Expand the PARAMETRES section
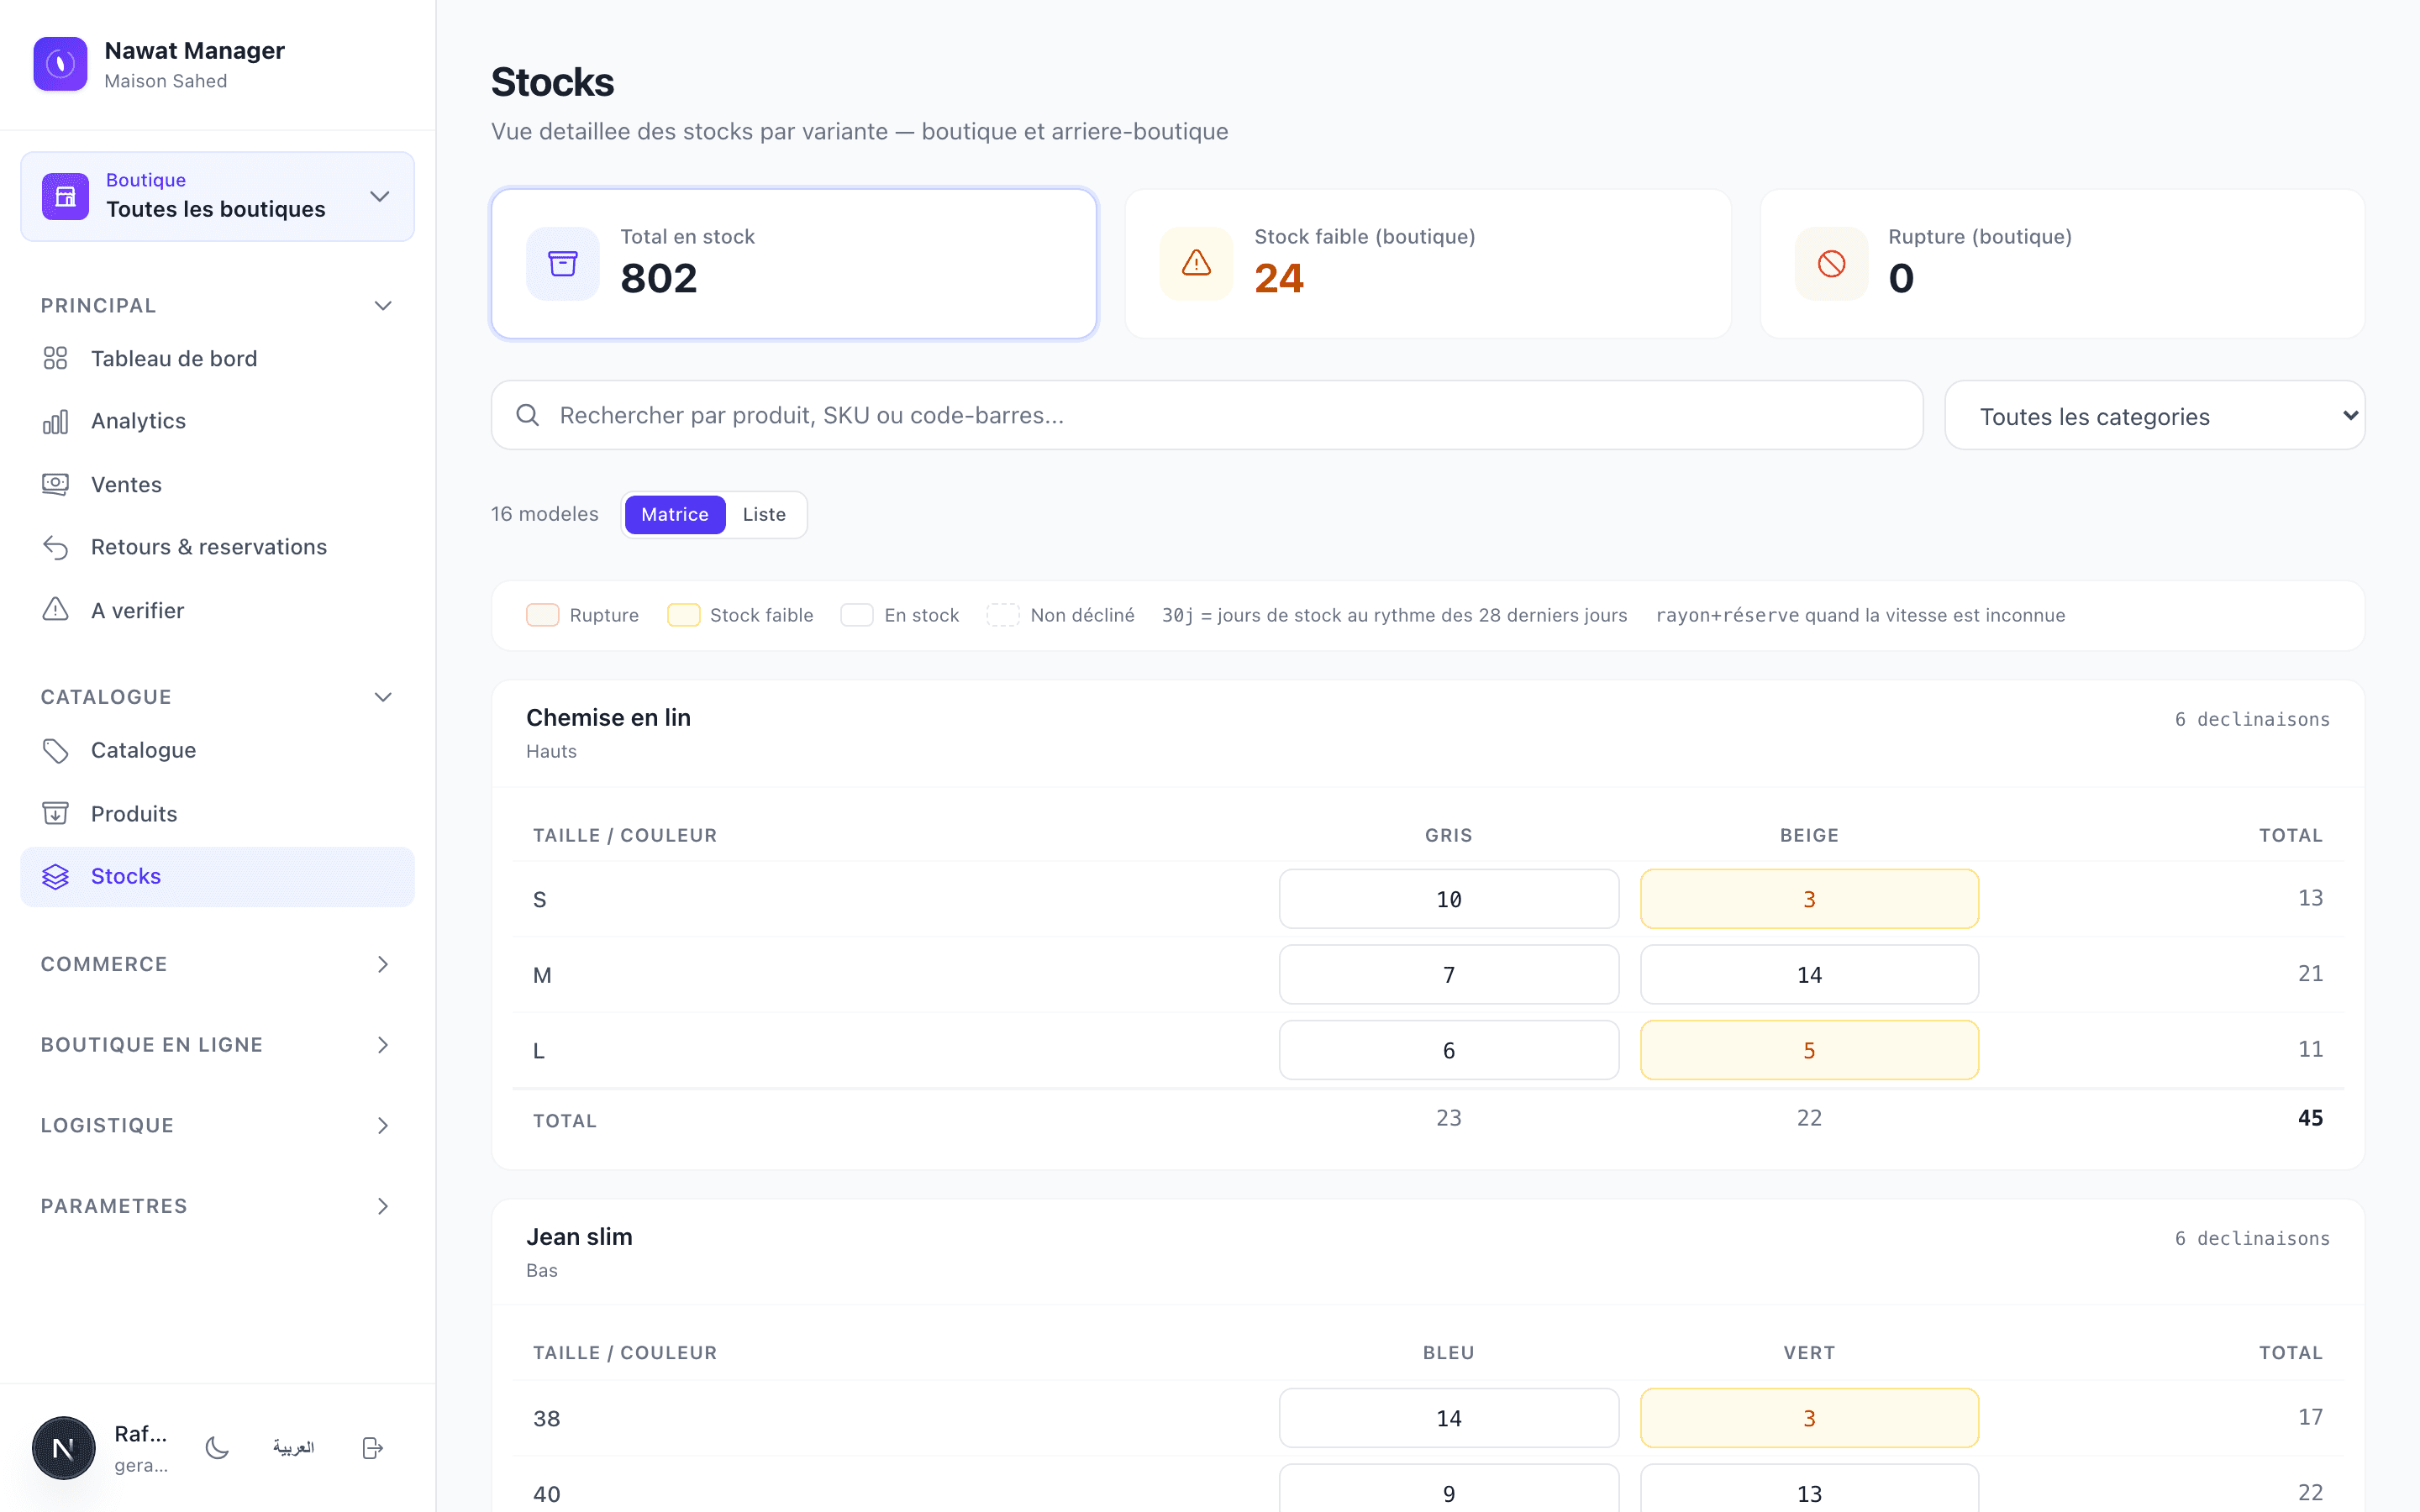This screenshot has height=1512, width=2420. 217,1206
